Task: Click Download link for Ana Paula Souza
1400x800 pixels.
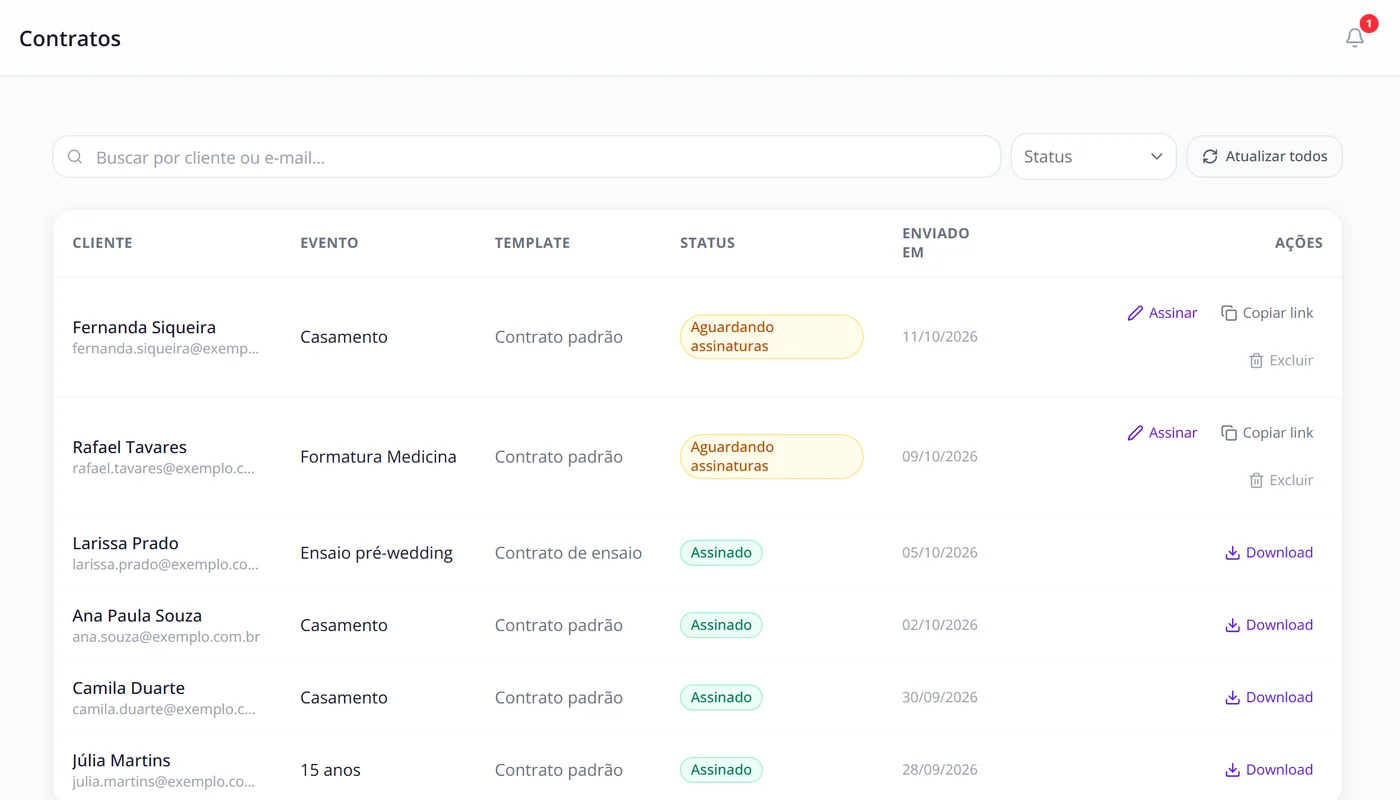Action: pos(1269,625)
